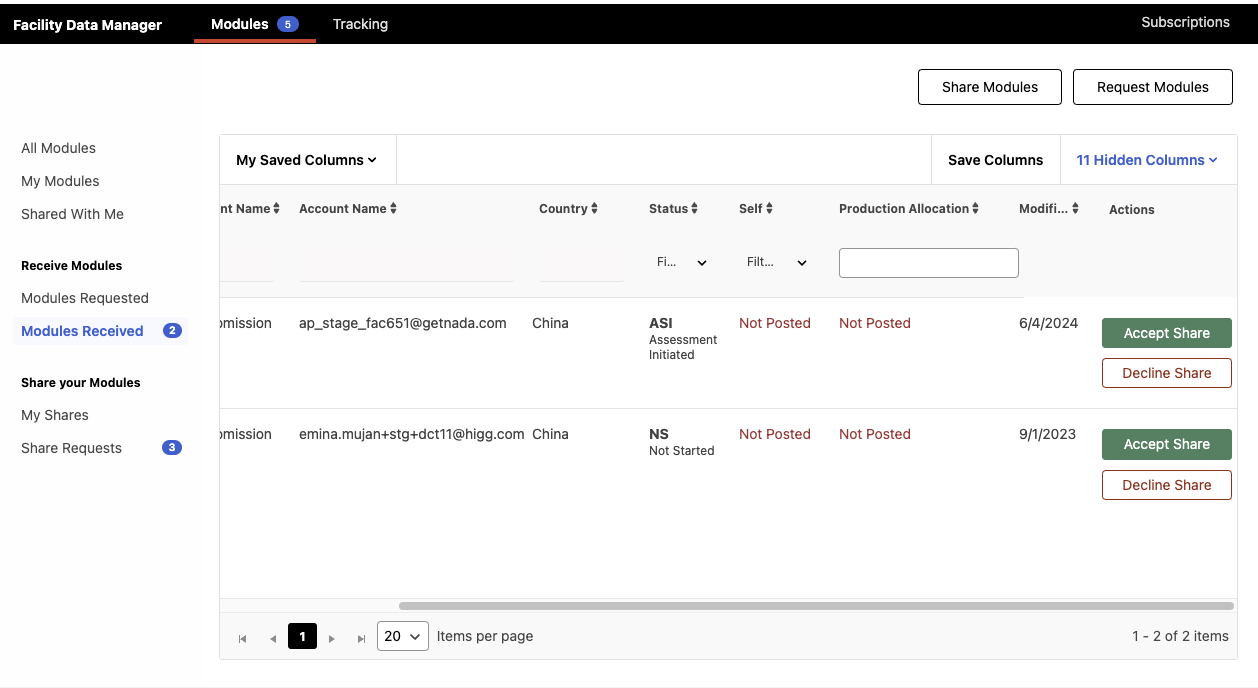Click 1 - 2 of 2 items text
Image resolution: width=1258 pixels, height=688 pixels.
pyautogui.click(x=1180, y=636)
